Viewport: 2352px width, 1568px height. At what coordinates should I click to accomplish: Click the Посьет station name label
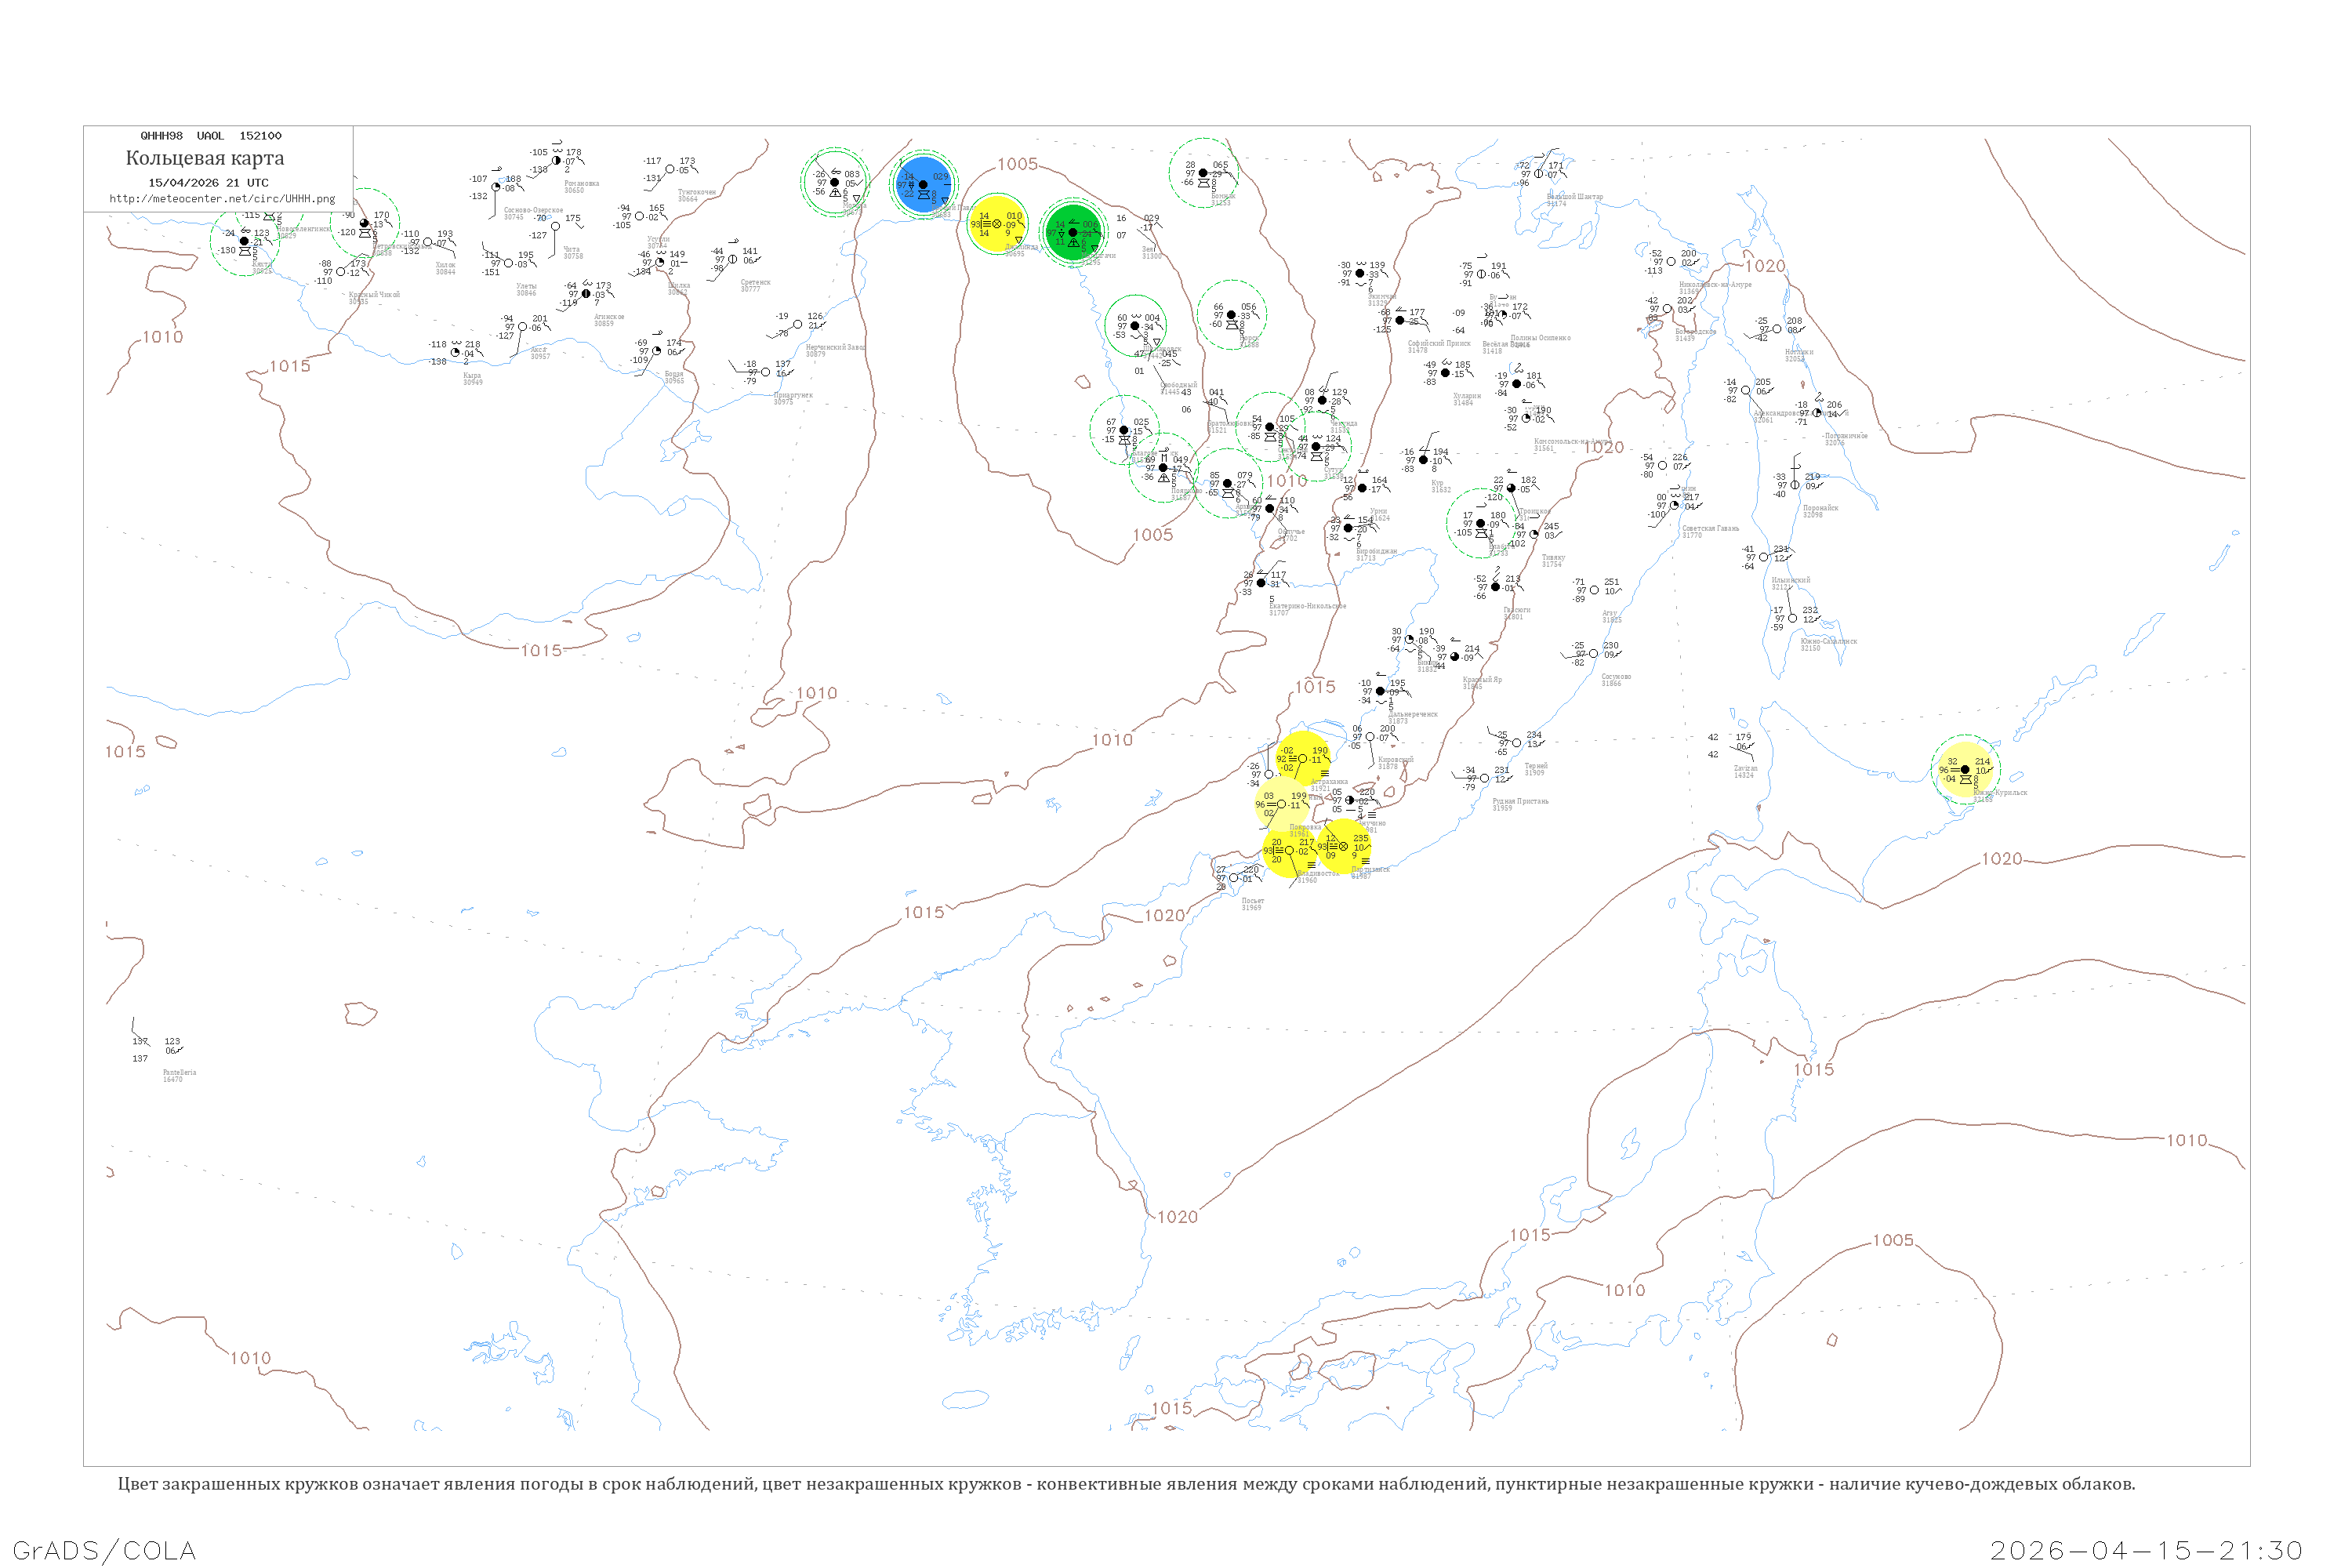1252,902
